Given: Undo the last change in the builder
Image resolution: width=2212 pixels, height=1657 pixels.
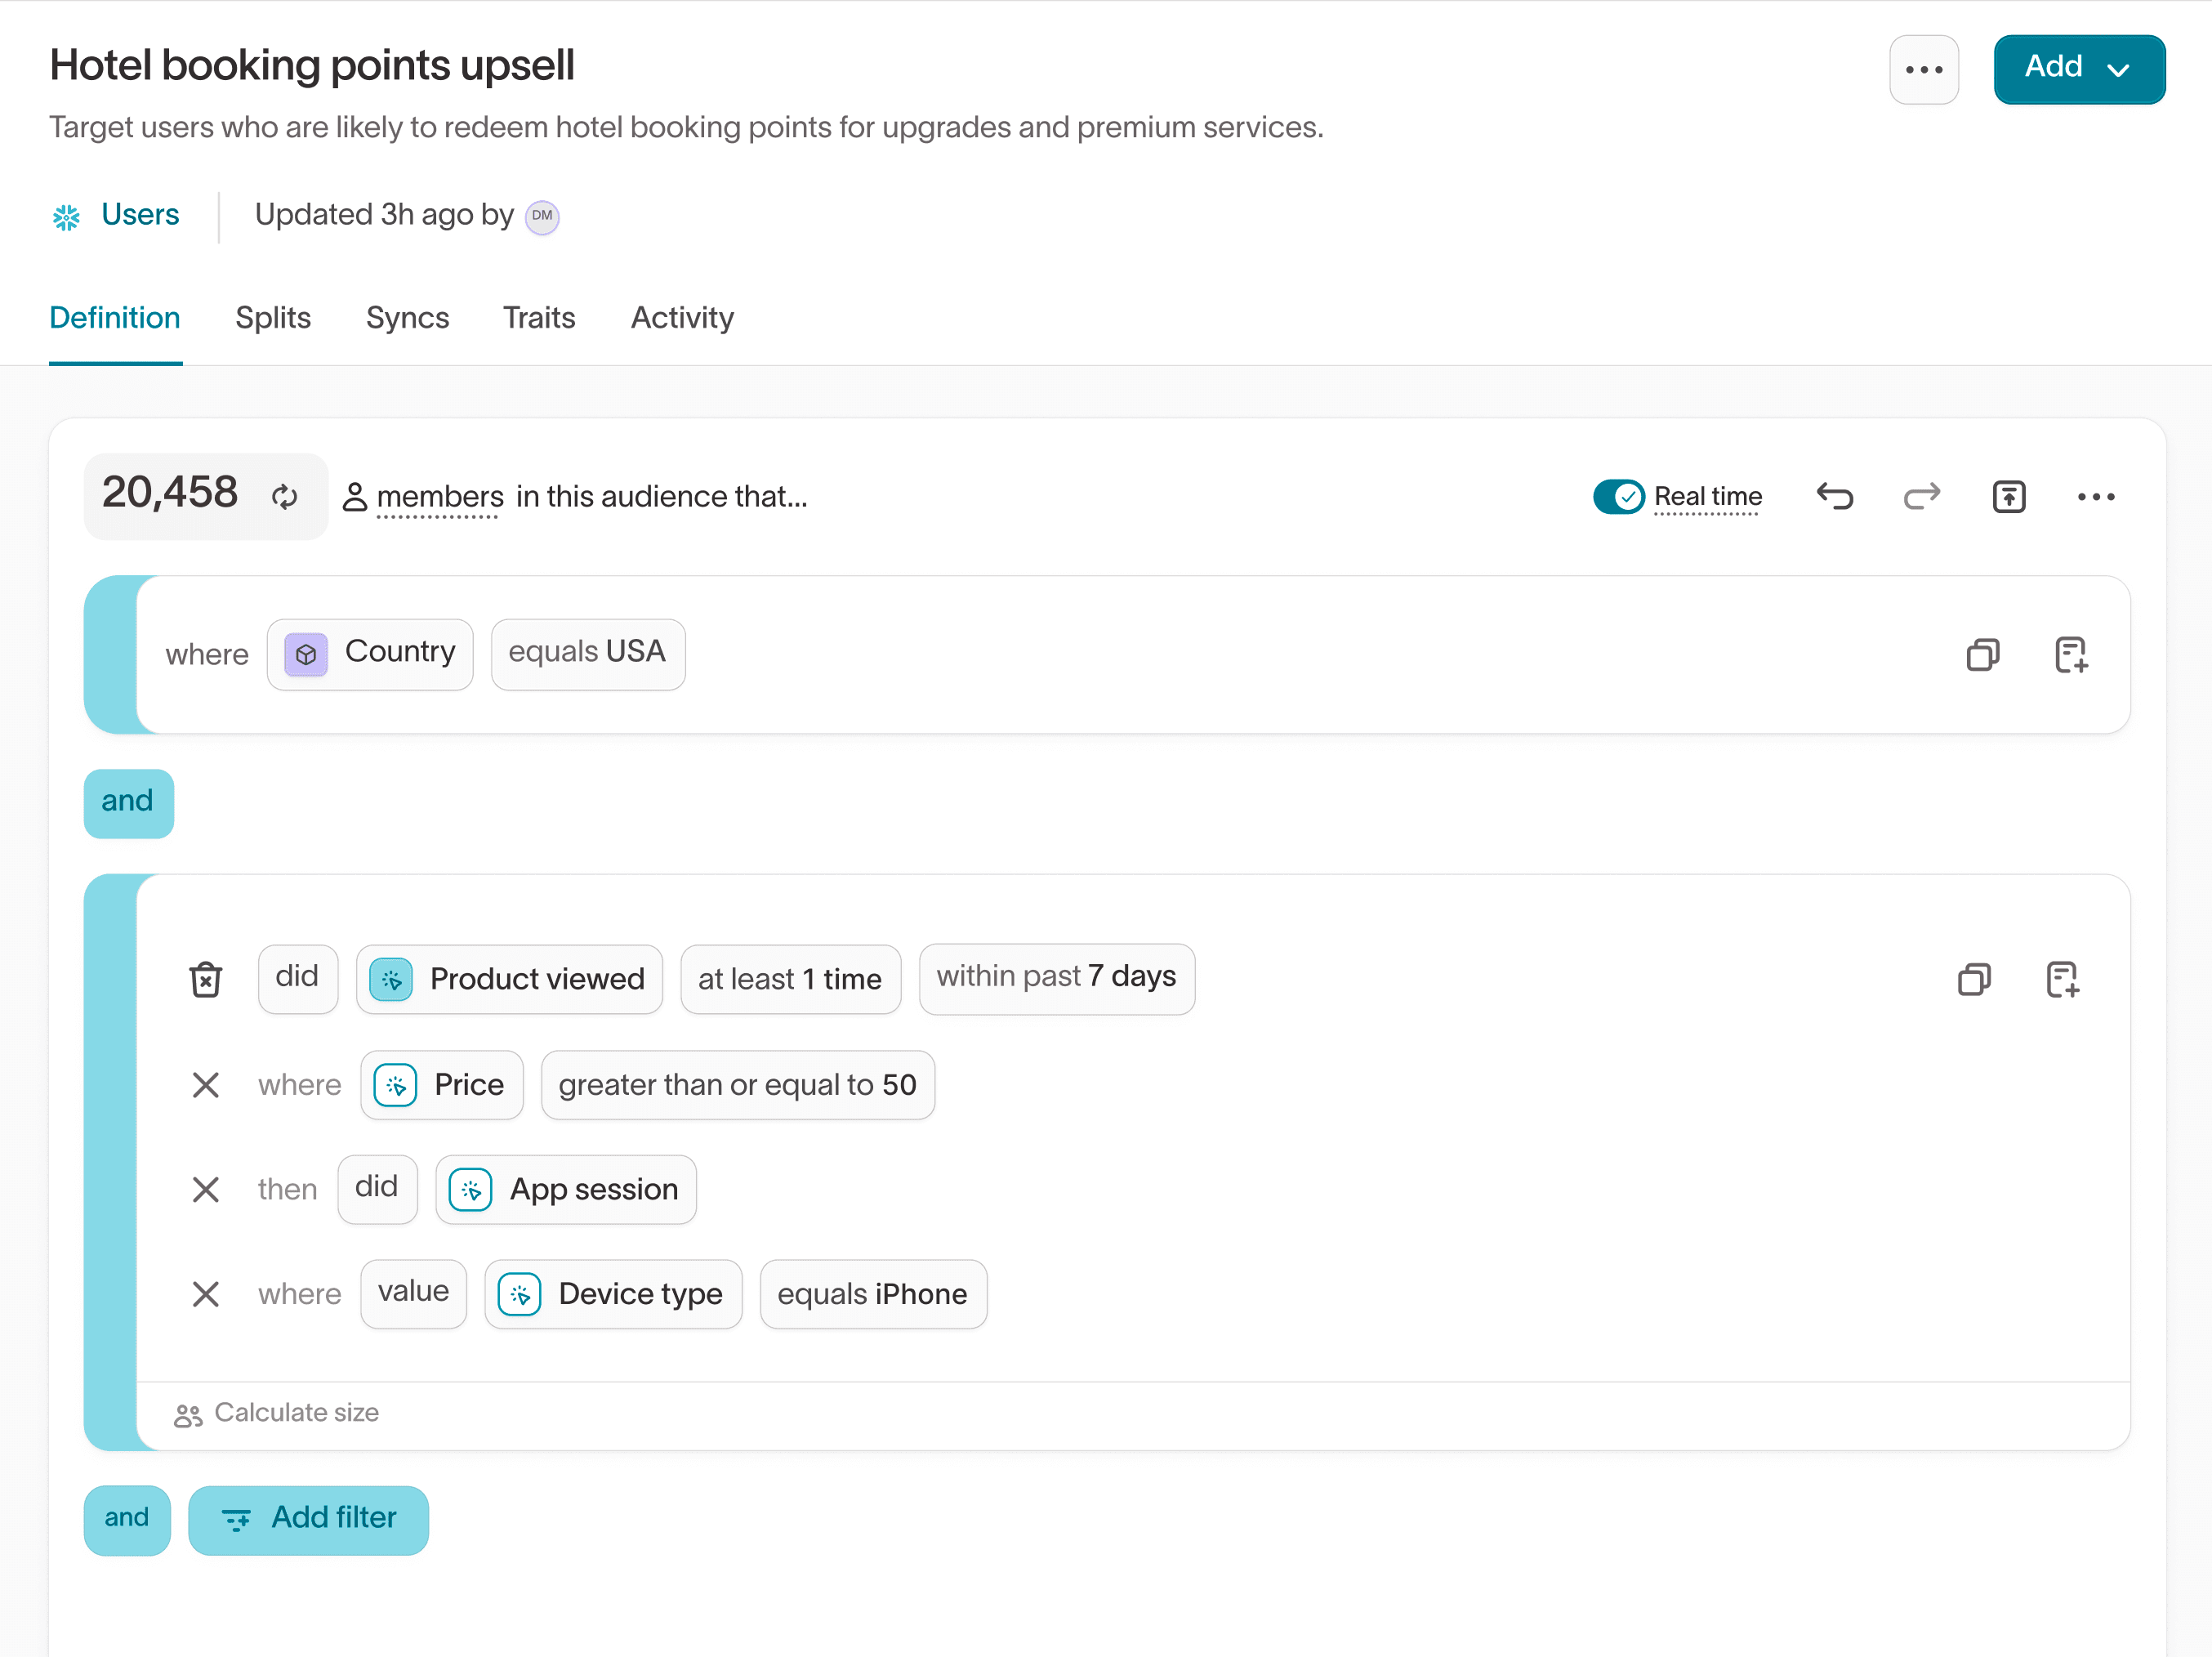Looking at the screenshot, I should (1835, 497).
